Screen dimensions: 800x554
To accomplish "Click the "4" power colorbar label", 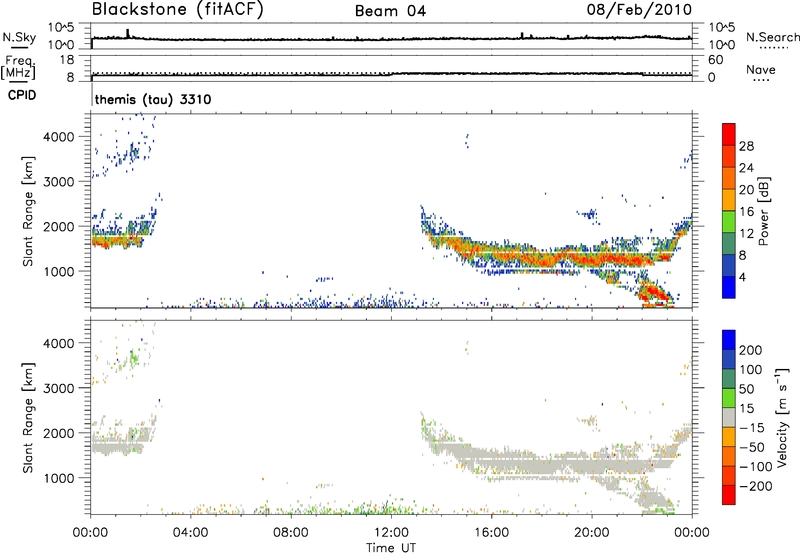I will click(743, 277).
